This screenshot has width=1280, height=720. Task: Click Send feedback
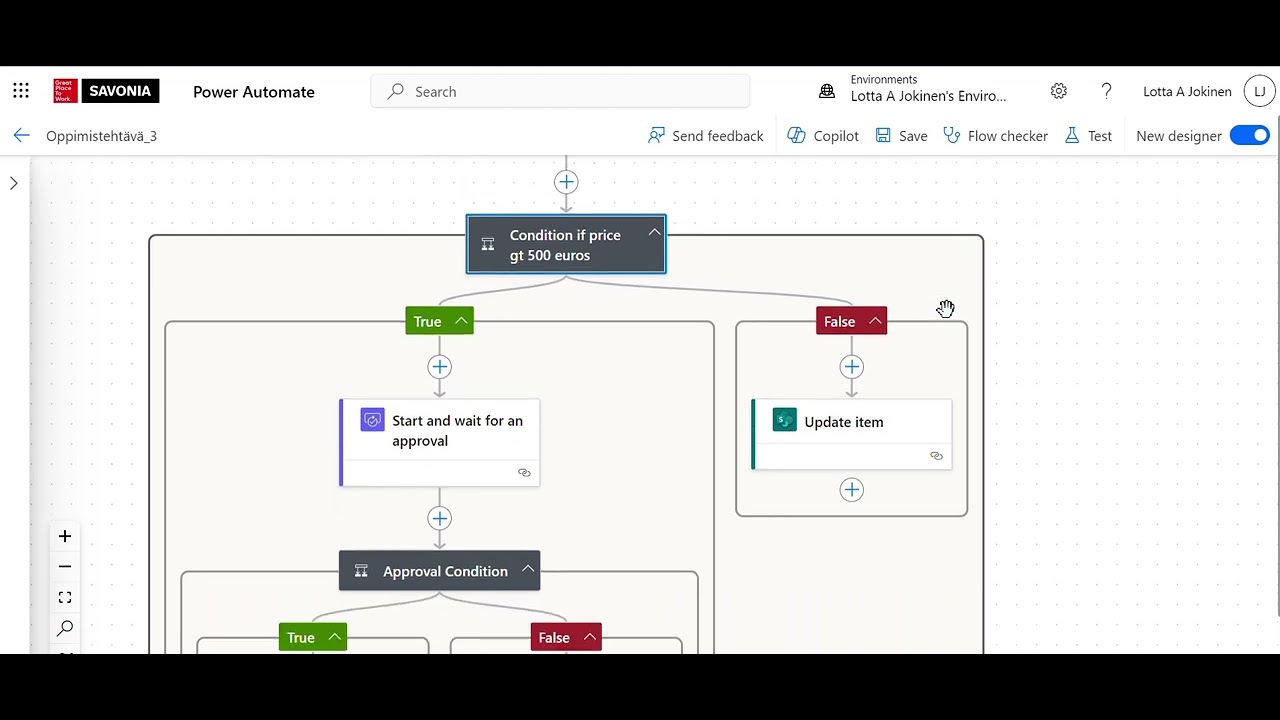[x=706, y=136]
